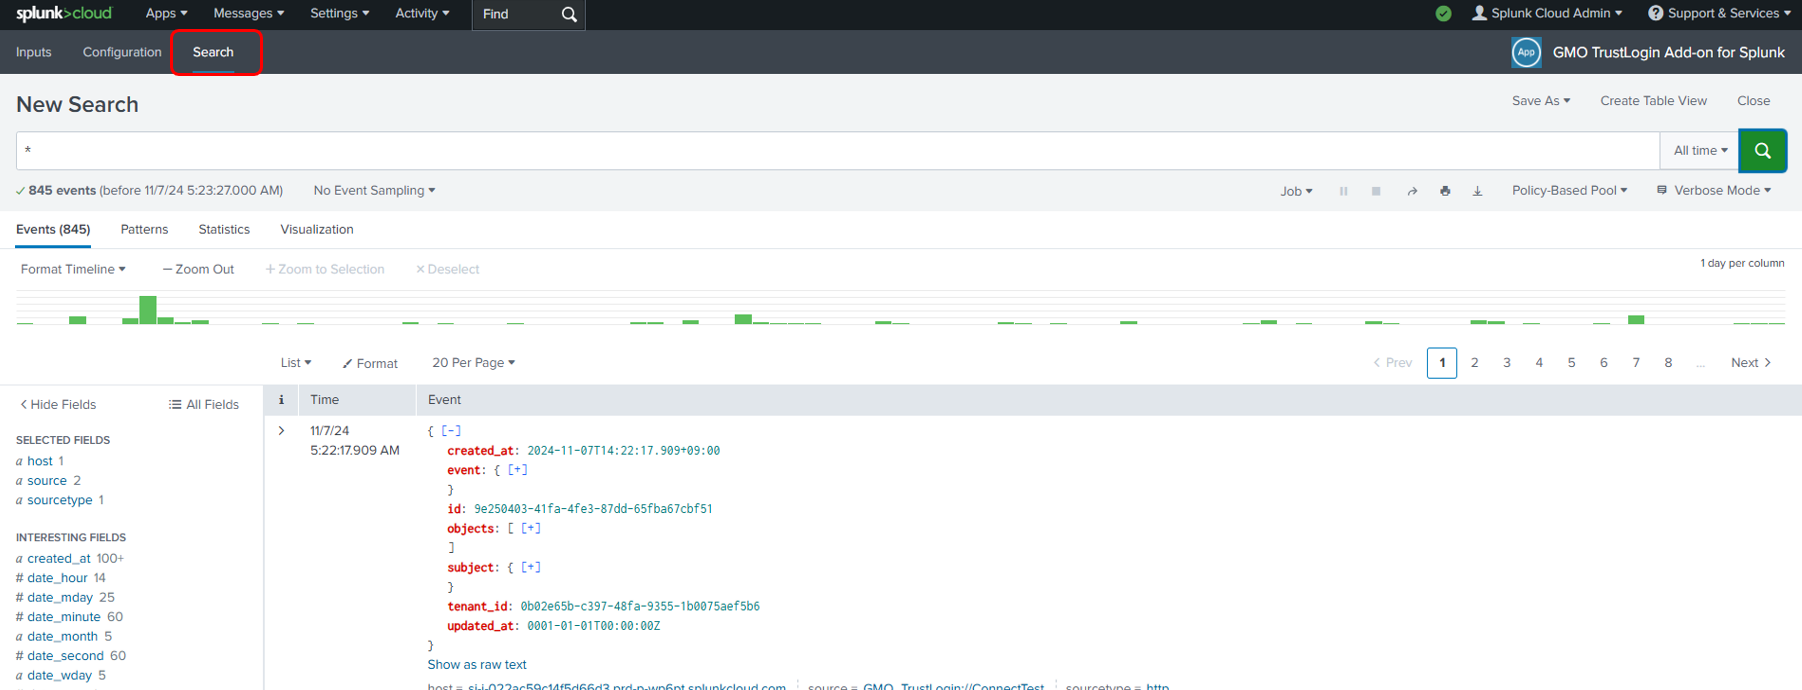Go to Inputs tab
The image size is (1802, 690).
click(34, 52)
